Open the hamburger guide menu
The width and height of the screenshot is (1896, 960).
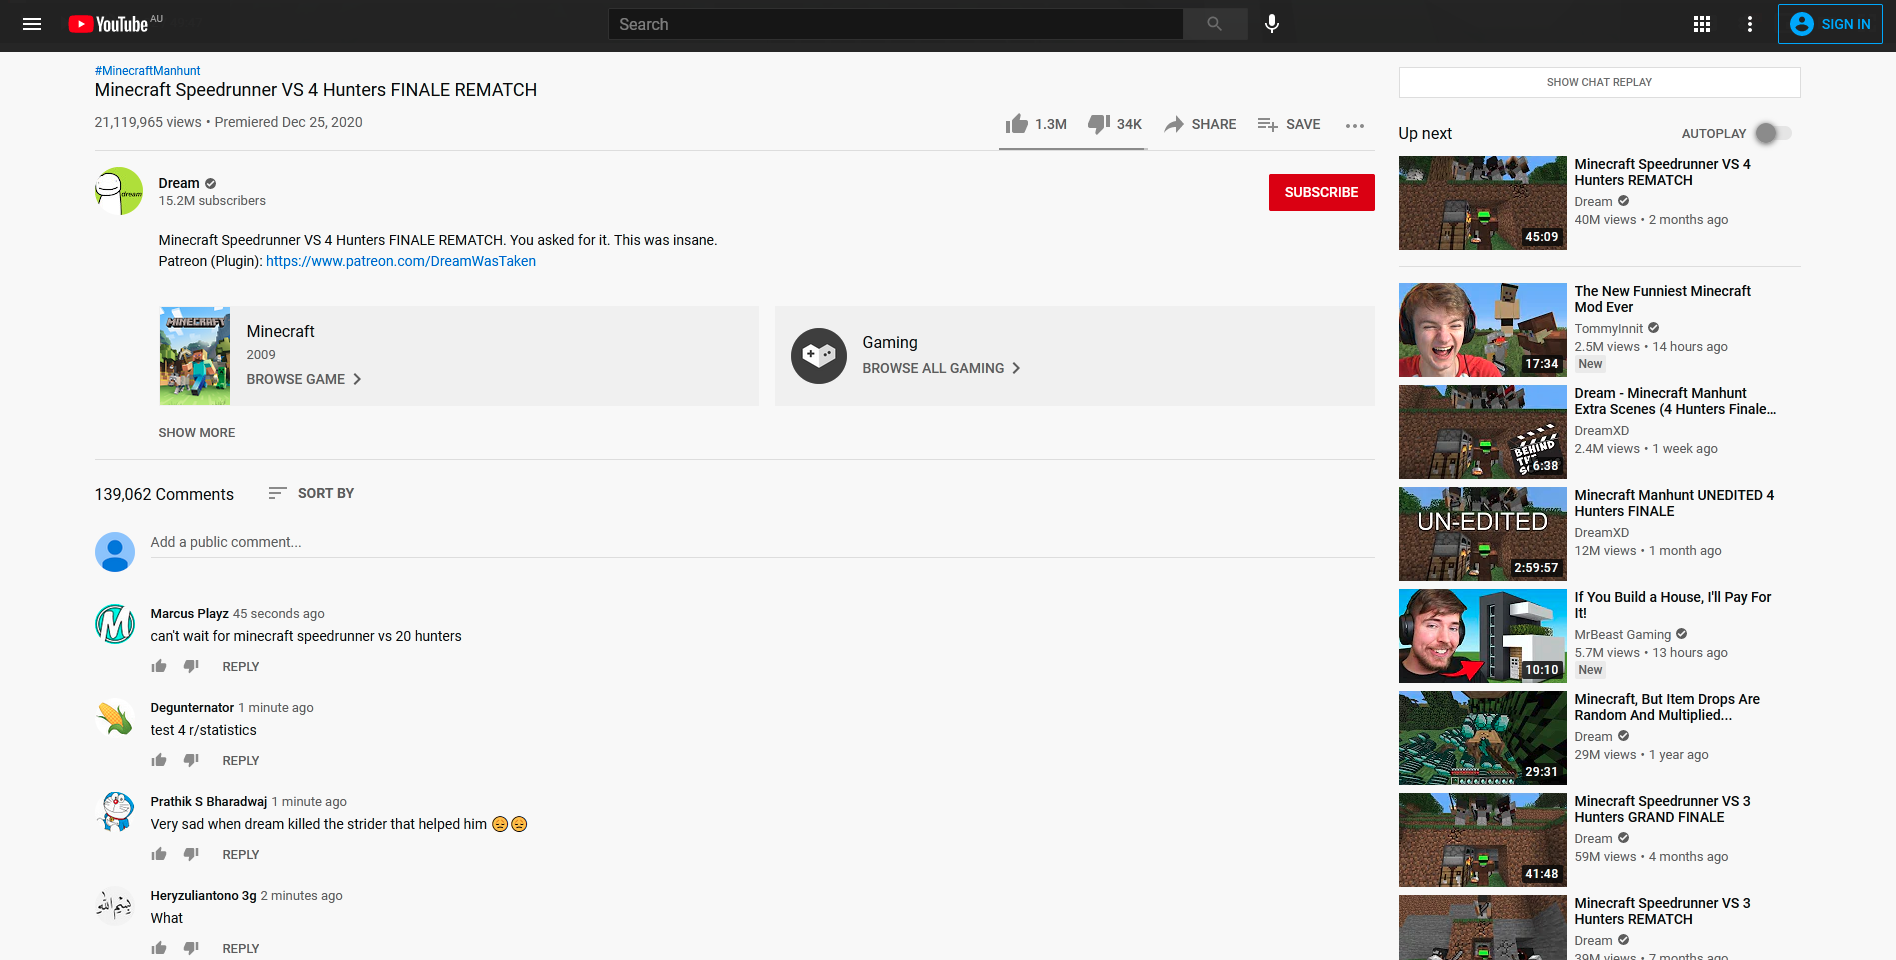32,24
